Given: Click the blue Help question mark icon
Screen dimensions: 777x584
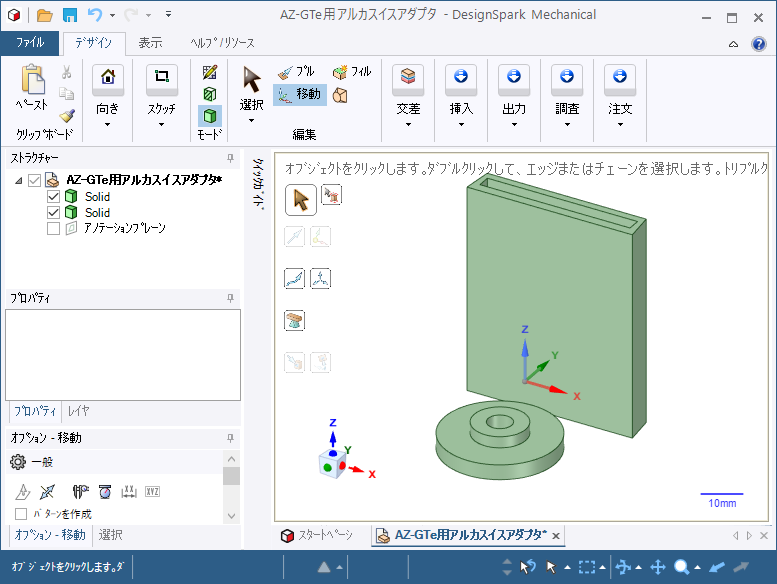Looking at the screenshot, I should pyautogui.click(x=759, y=44).
